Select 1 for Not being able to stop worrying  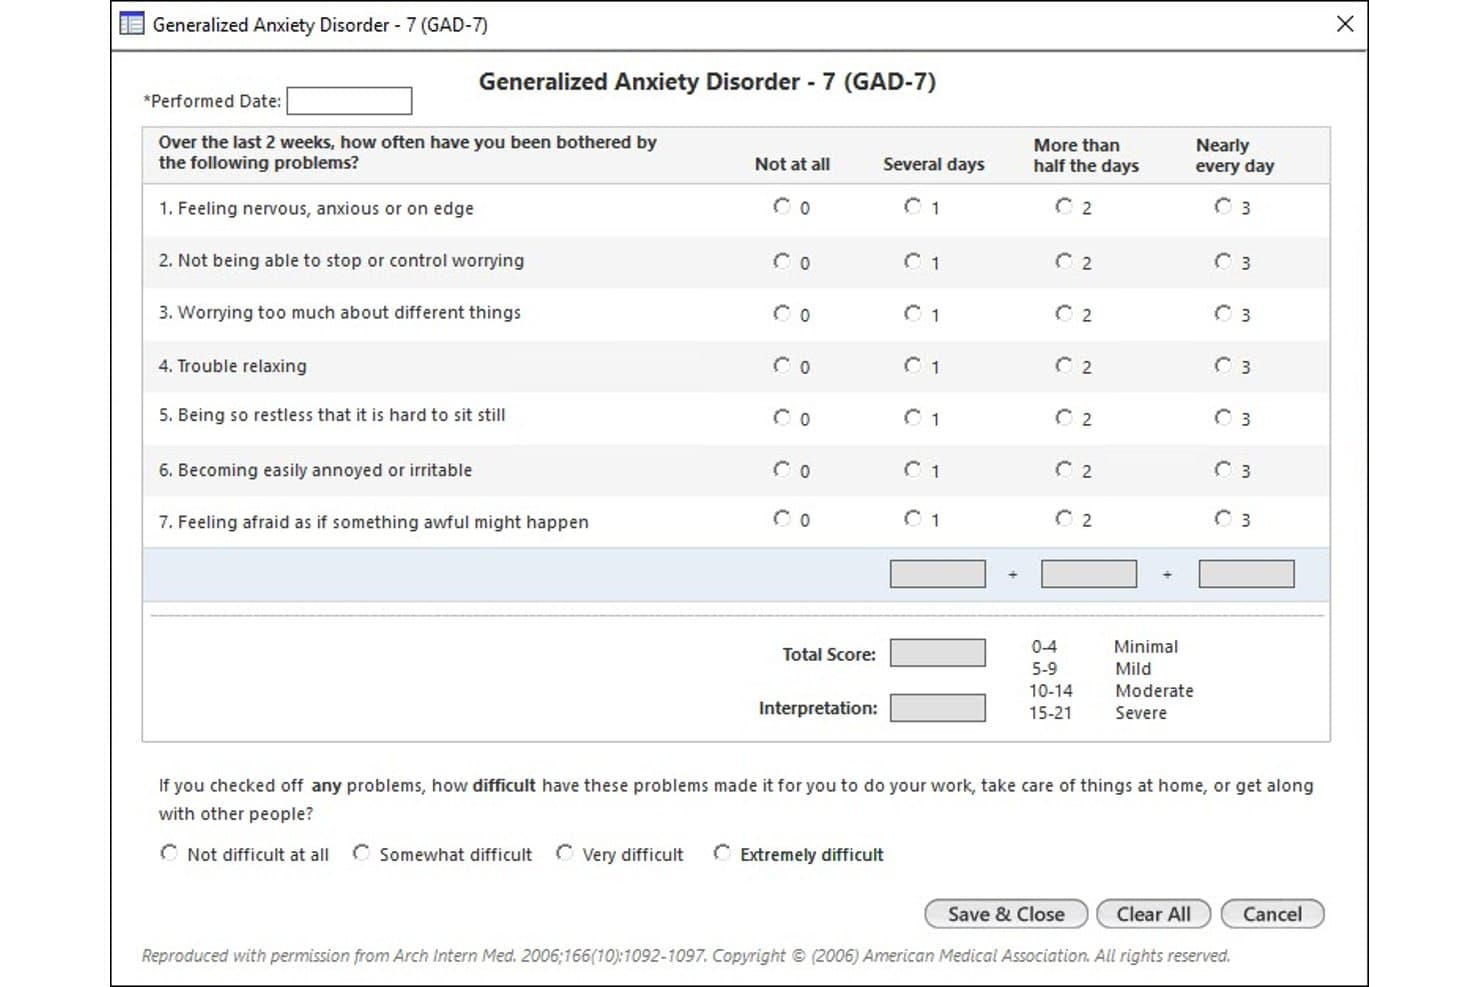point(912,261)
